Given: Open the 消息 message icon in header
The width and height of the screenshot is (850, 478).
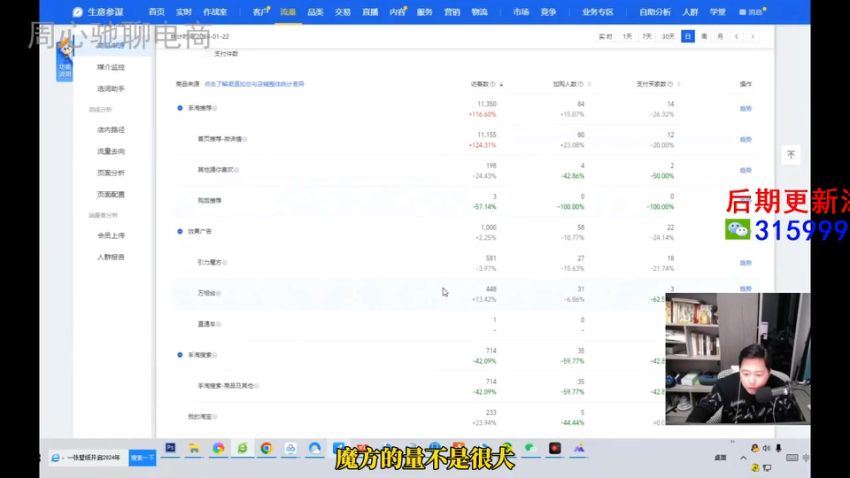Looking at the screenshot, I should point(752,12).
